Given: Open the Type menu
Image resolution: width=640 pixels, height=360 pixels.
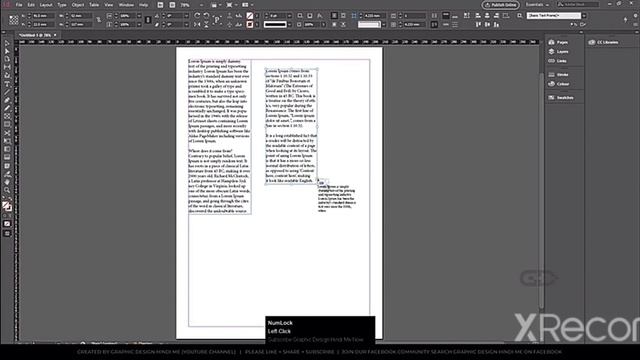Looking at the screenshot, I should (x=62, y=5).
